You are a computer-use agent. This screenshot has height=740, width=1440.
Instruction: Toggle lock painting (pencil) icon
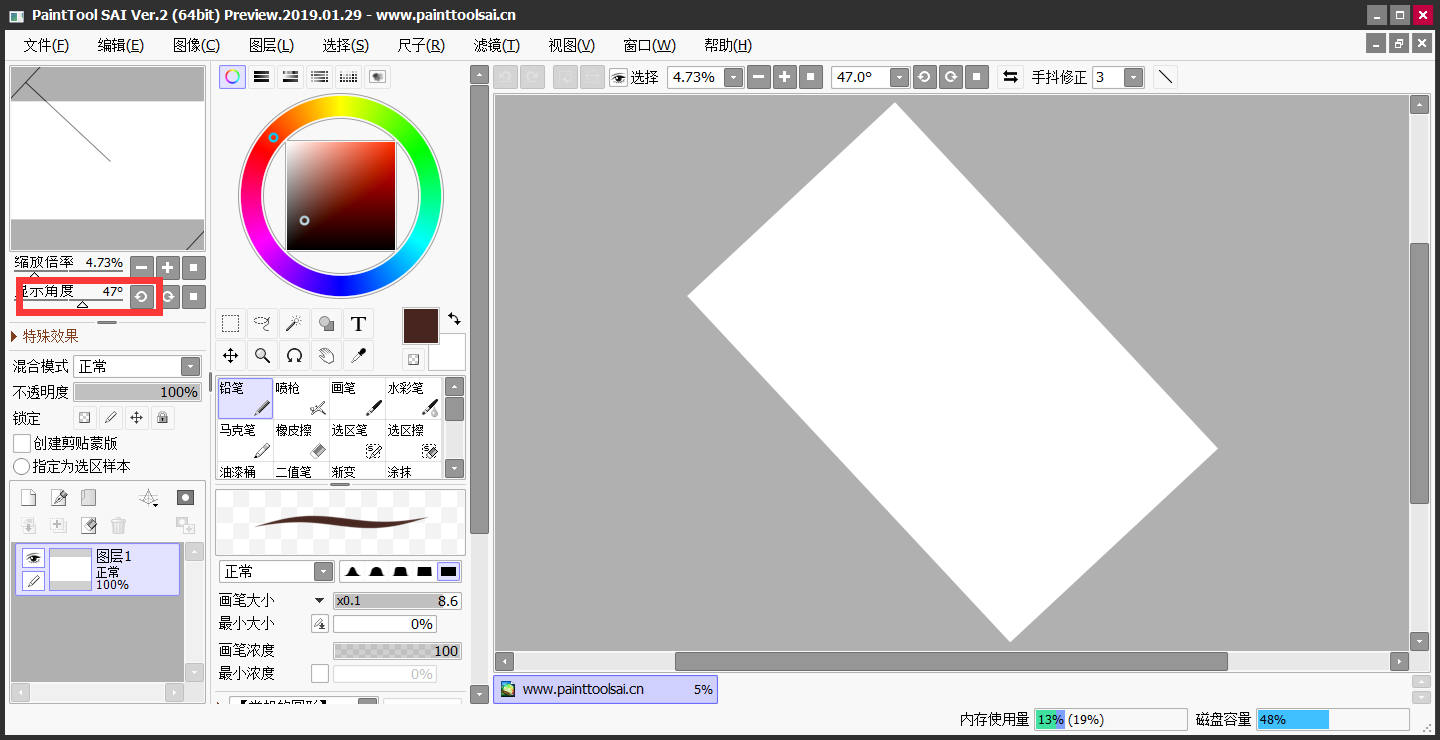111,418
